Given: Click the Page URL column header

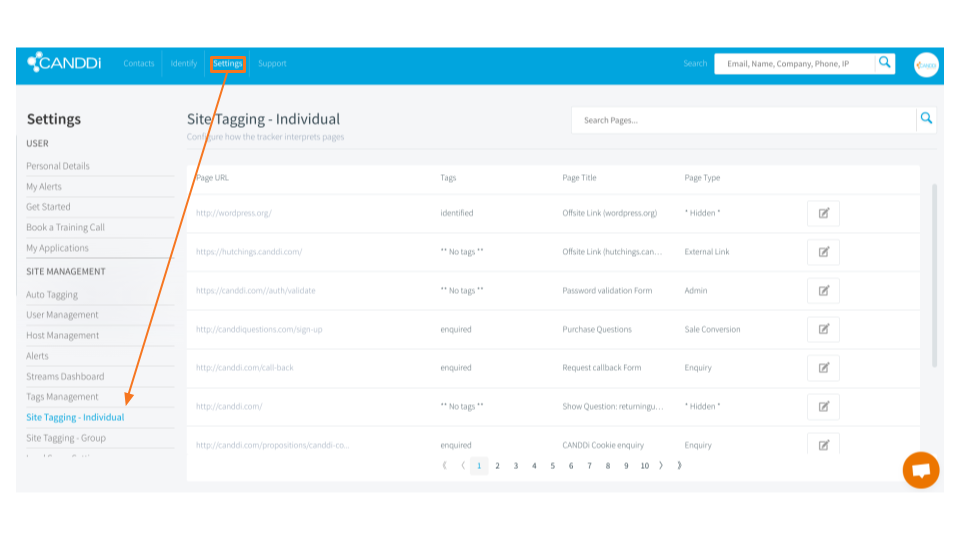Looking at the screenshot, I should (x=212, y=178).
